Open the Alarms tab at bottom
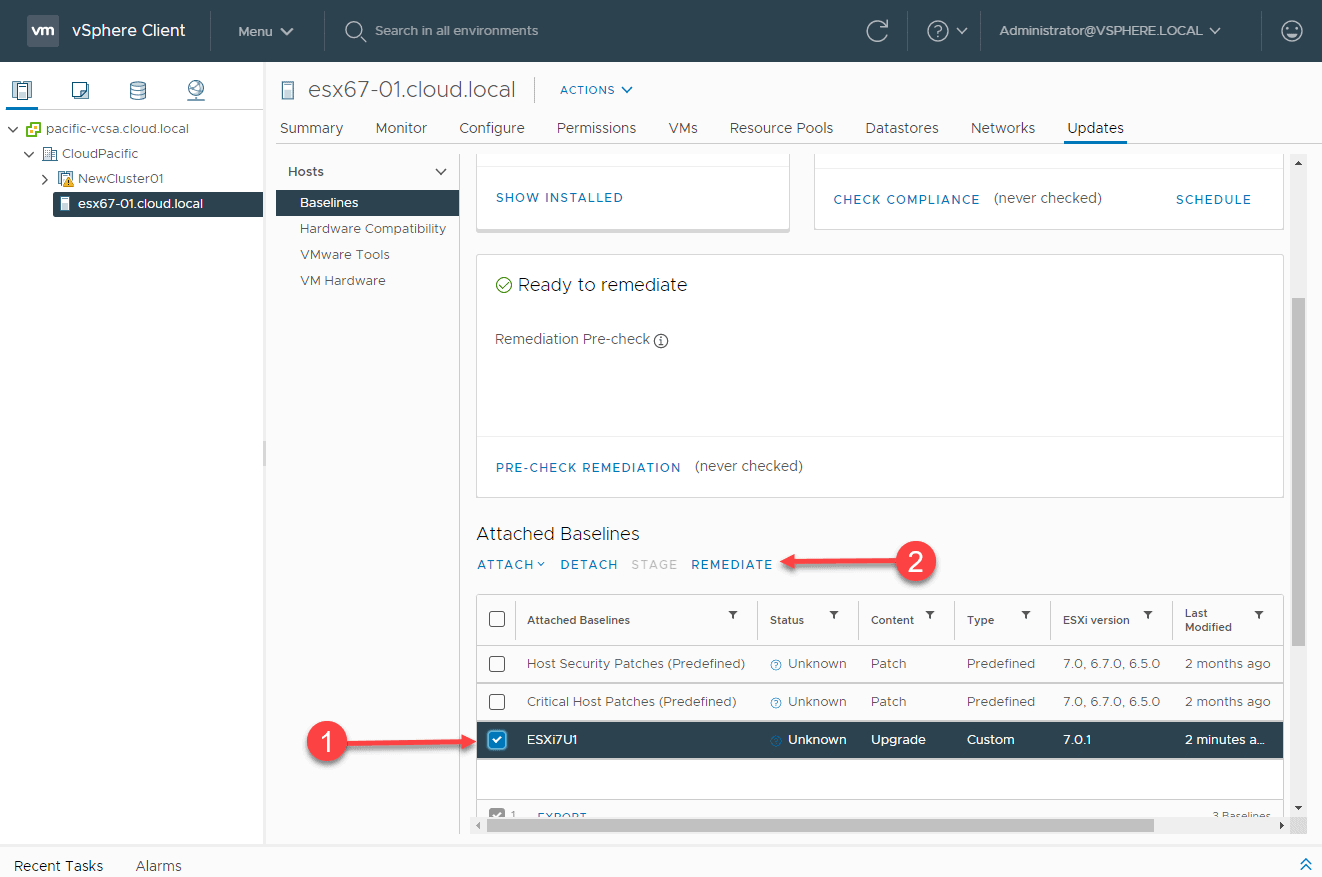 [159, 865]
